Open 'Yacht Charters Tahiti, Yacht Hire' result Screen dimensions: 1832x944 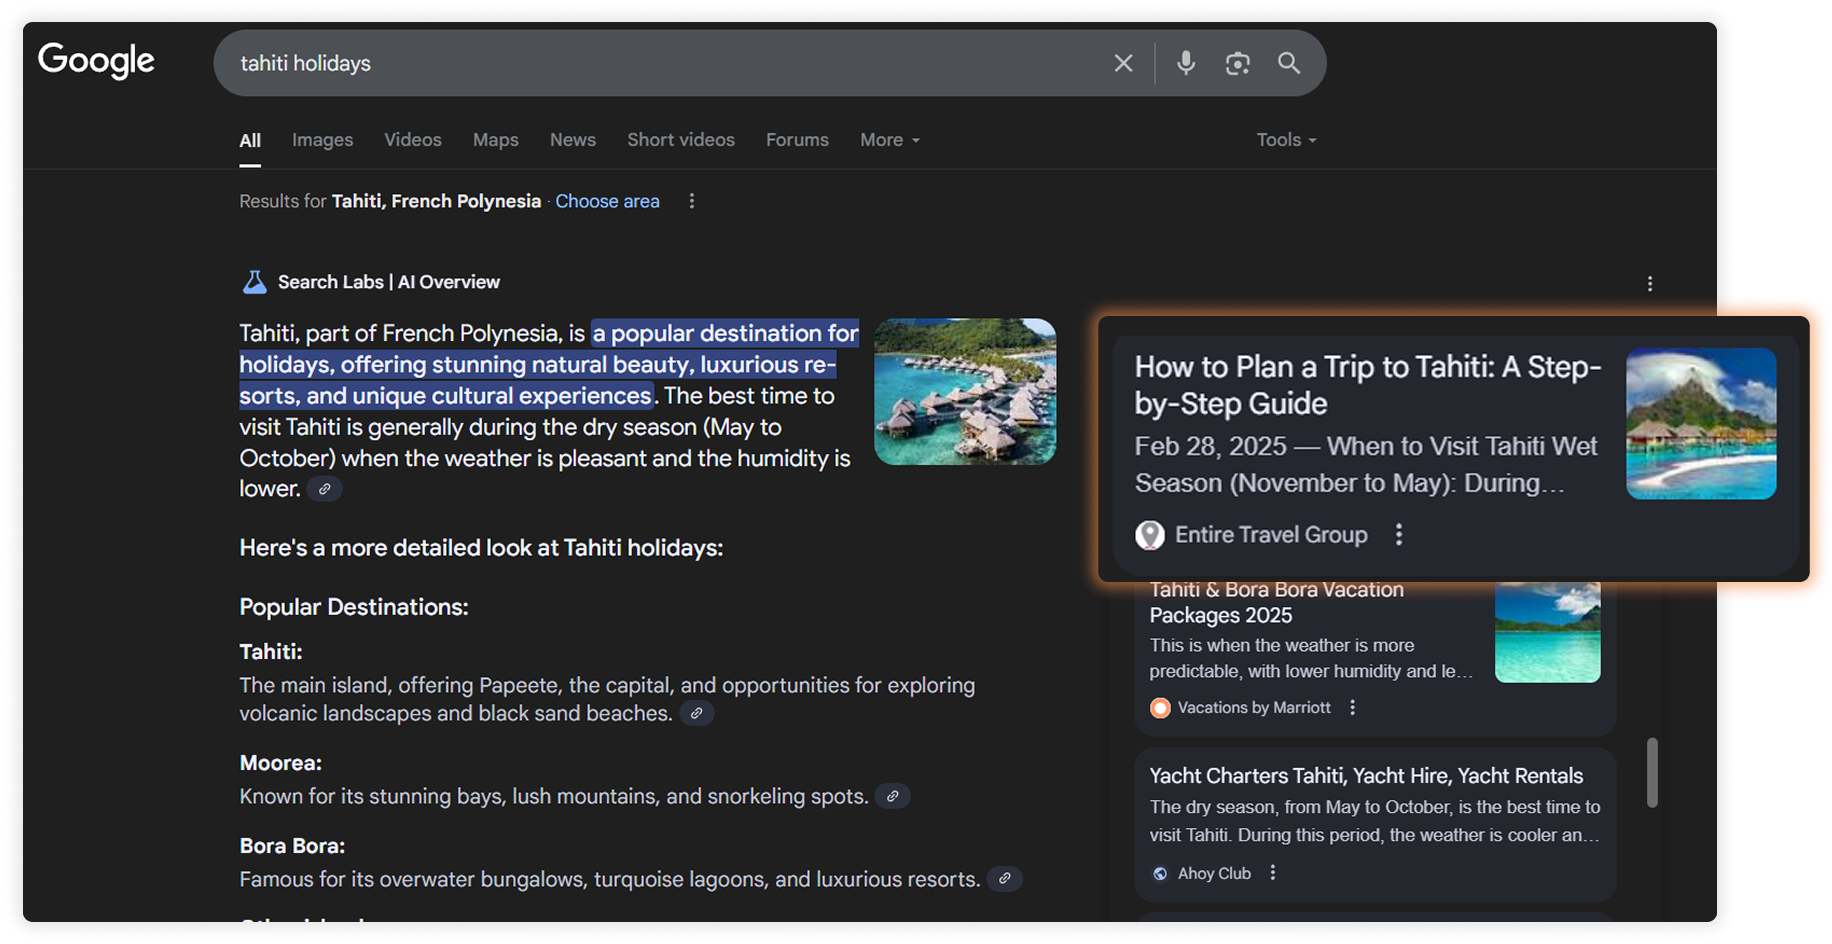pyautogui.click(x=1366, y=776)
